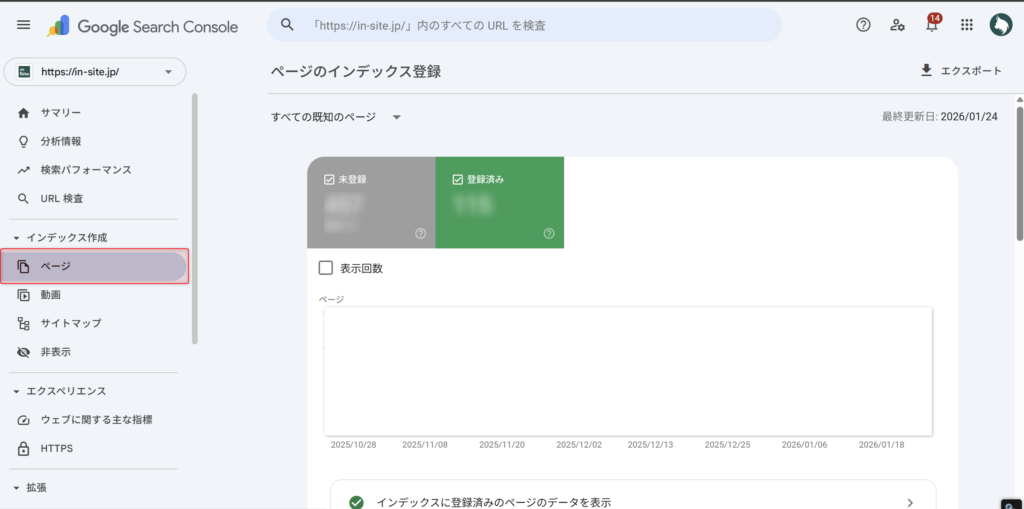The height and width of the screenshot is (509, 1024).
Task: Open 非表示 removals page
Action: [56, 352]
